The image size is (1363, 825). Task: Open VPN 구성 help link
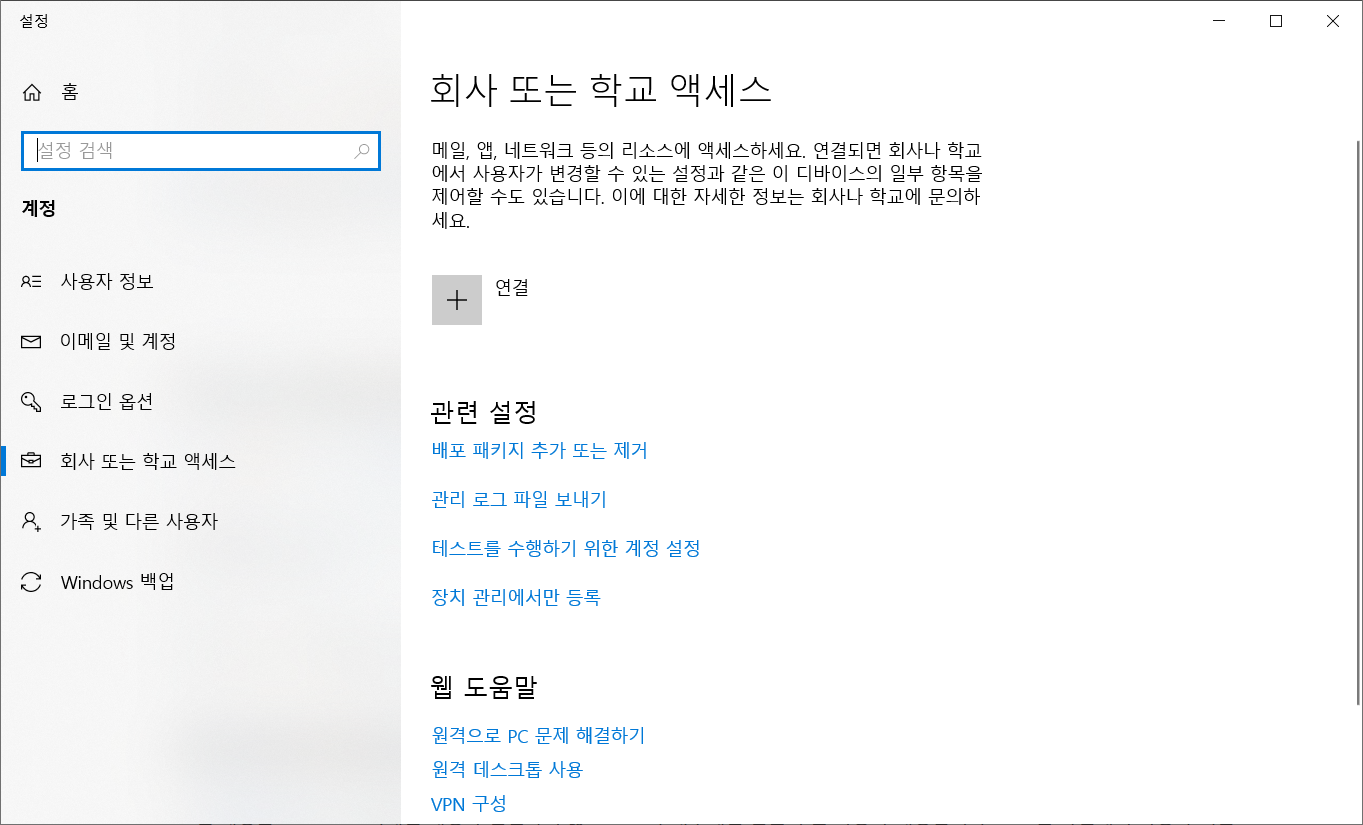[469, 804]
